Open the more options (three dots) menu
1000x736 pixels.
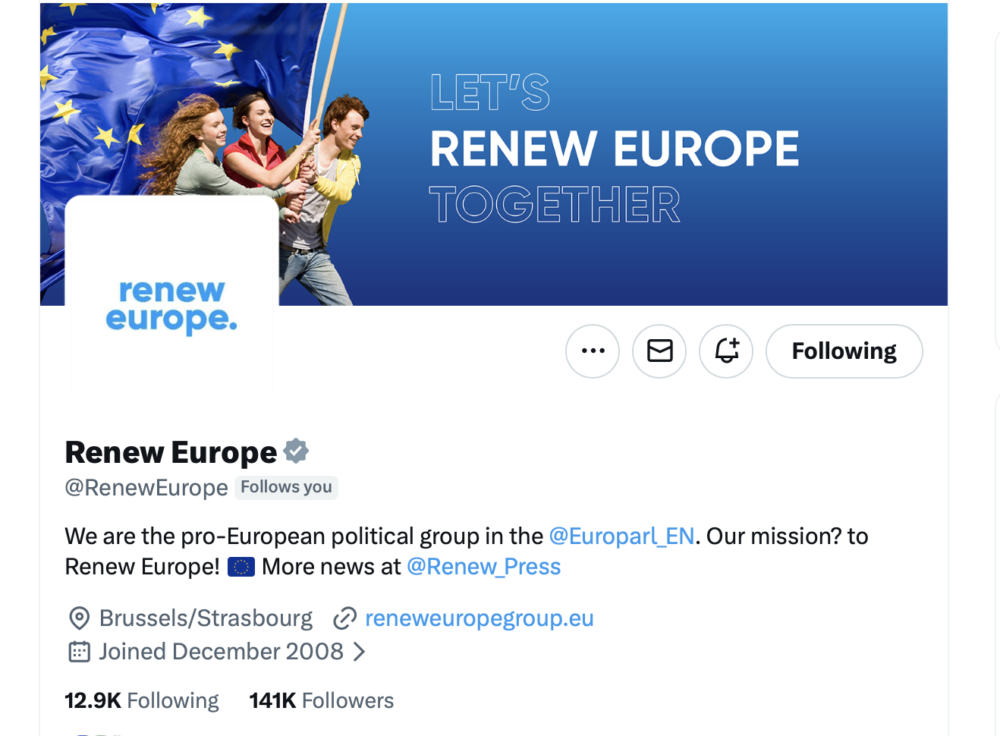click(593, 351)
